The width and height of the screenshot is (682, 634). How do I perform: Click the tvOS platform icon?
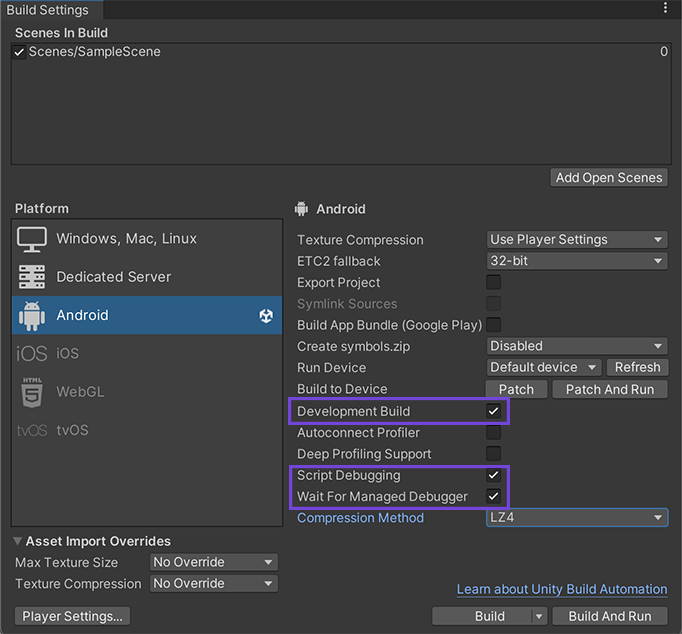click(32, 430)
